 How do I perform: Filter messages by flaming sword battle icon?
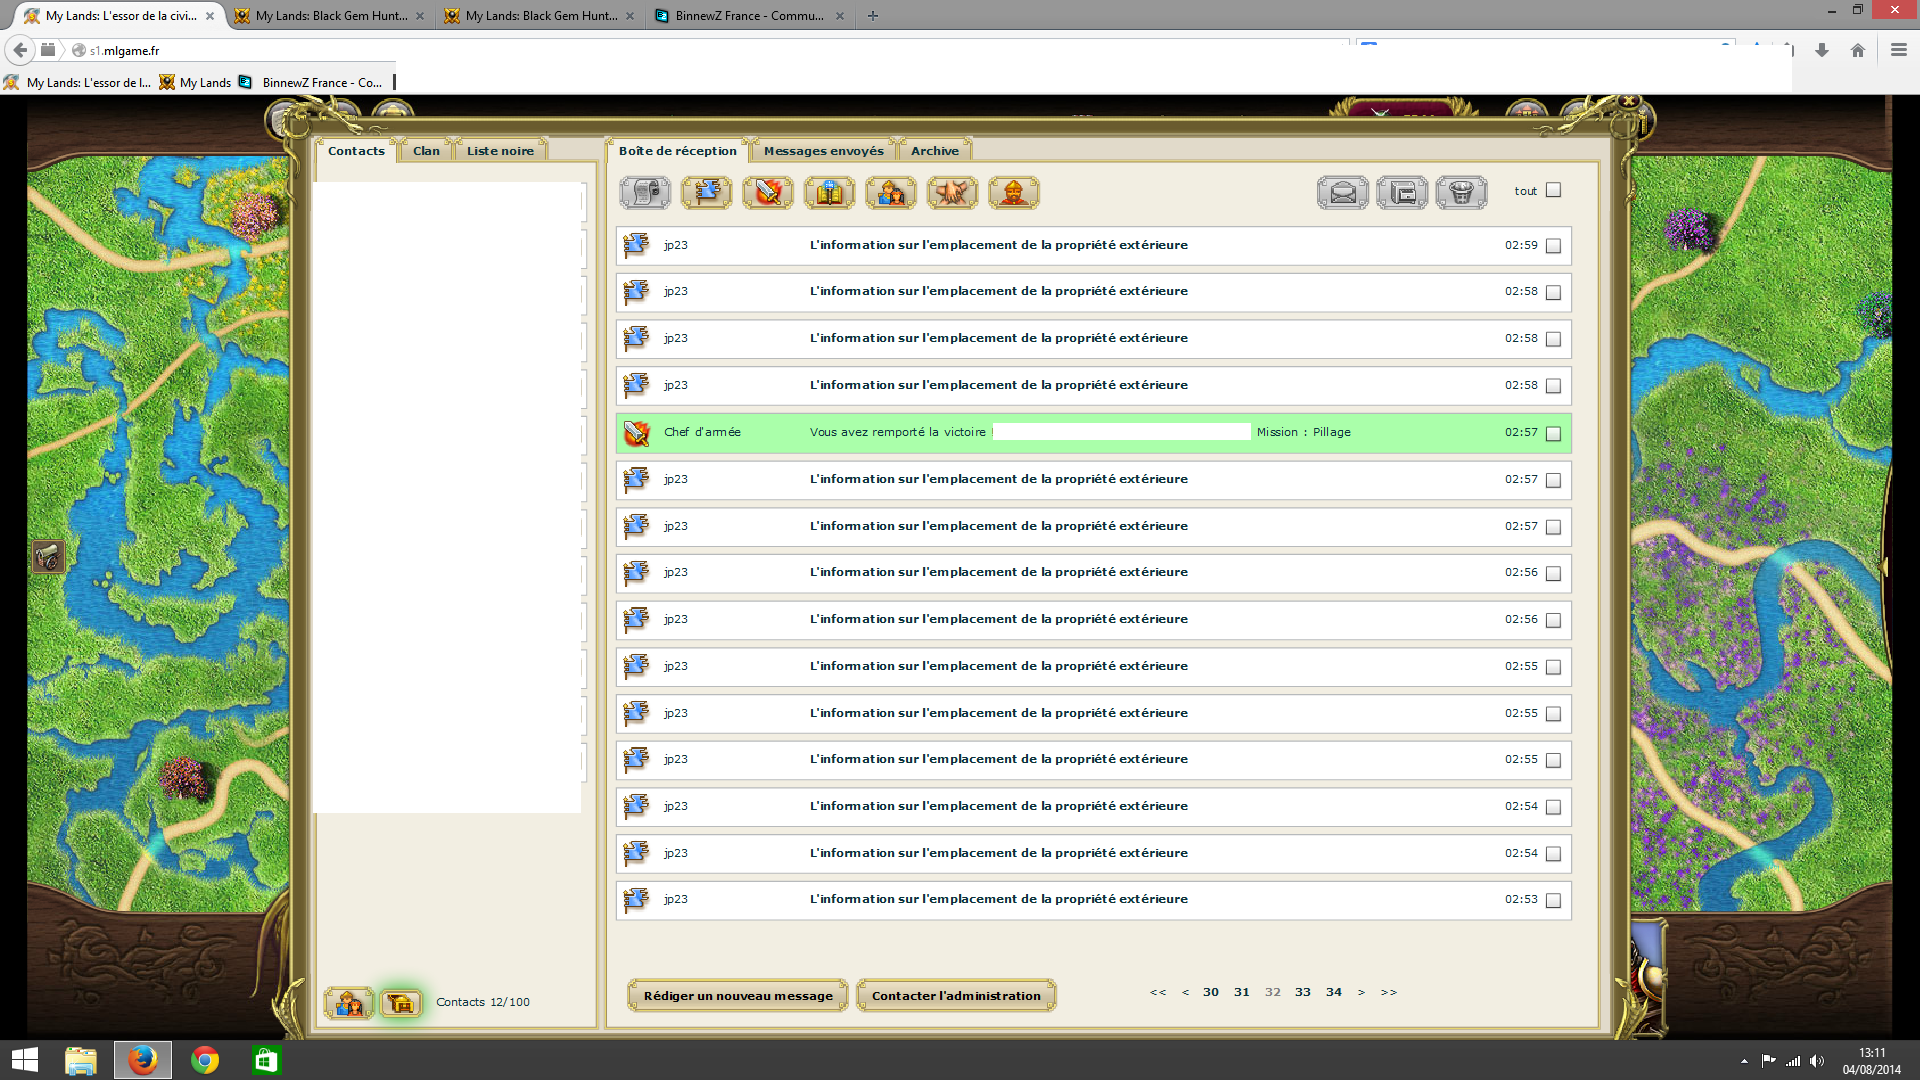coord(768,192)
